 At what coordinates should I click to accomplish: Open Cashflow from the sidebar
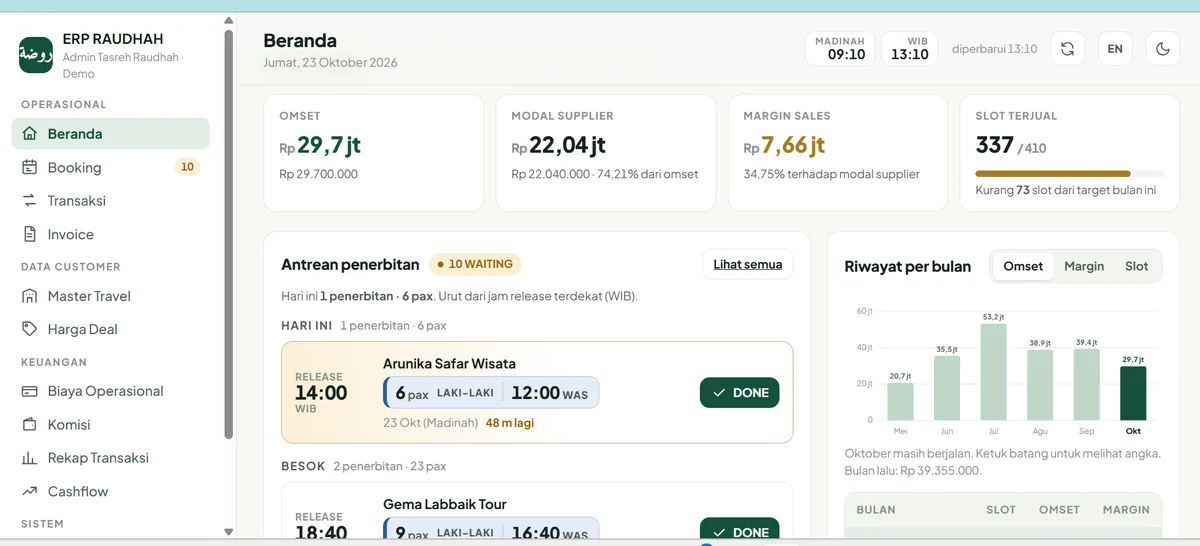tap(111, 491)
